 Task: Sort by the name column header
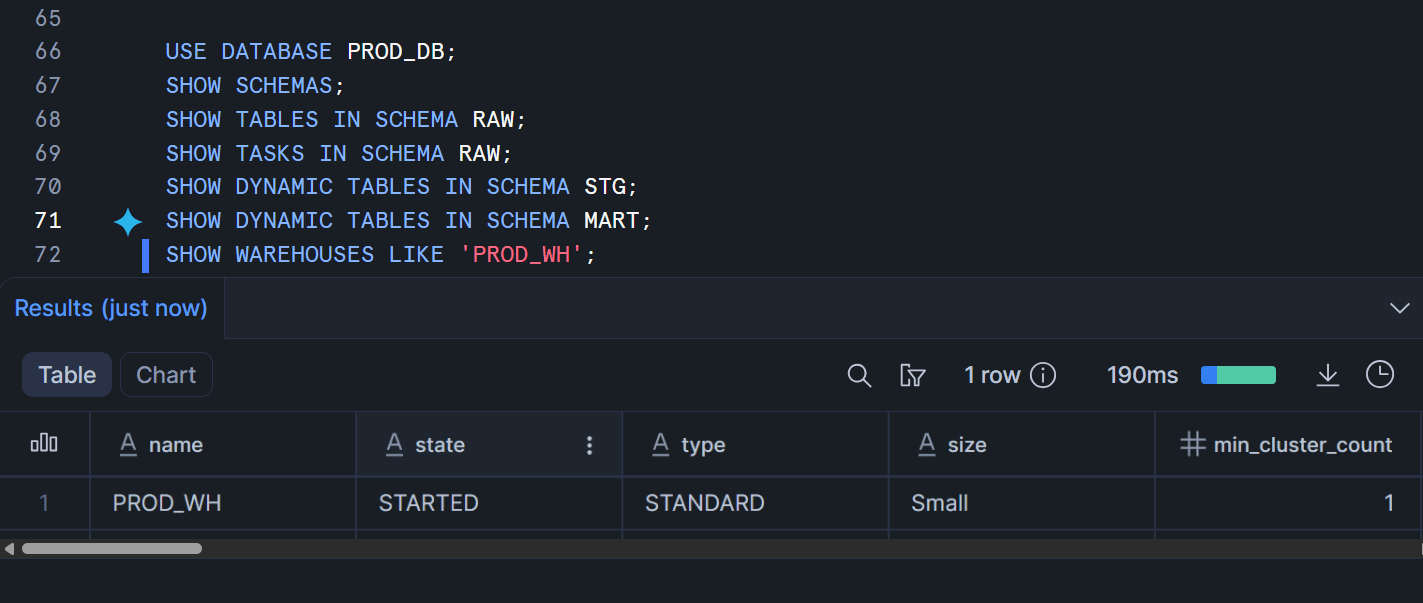pos(176,445)
